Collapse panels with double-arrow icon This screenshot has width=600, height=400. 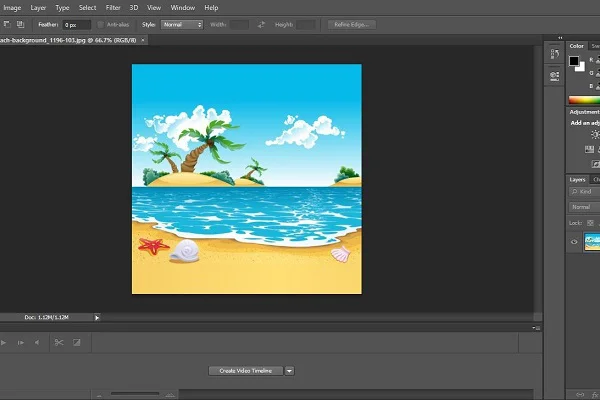pos(560,38)
